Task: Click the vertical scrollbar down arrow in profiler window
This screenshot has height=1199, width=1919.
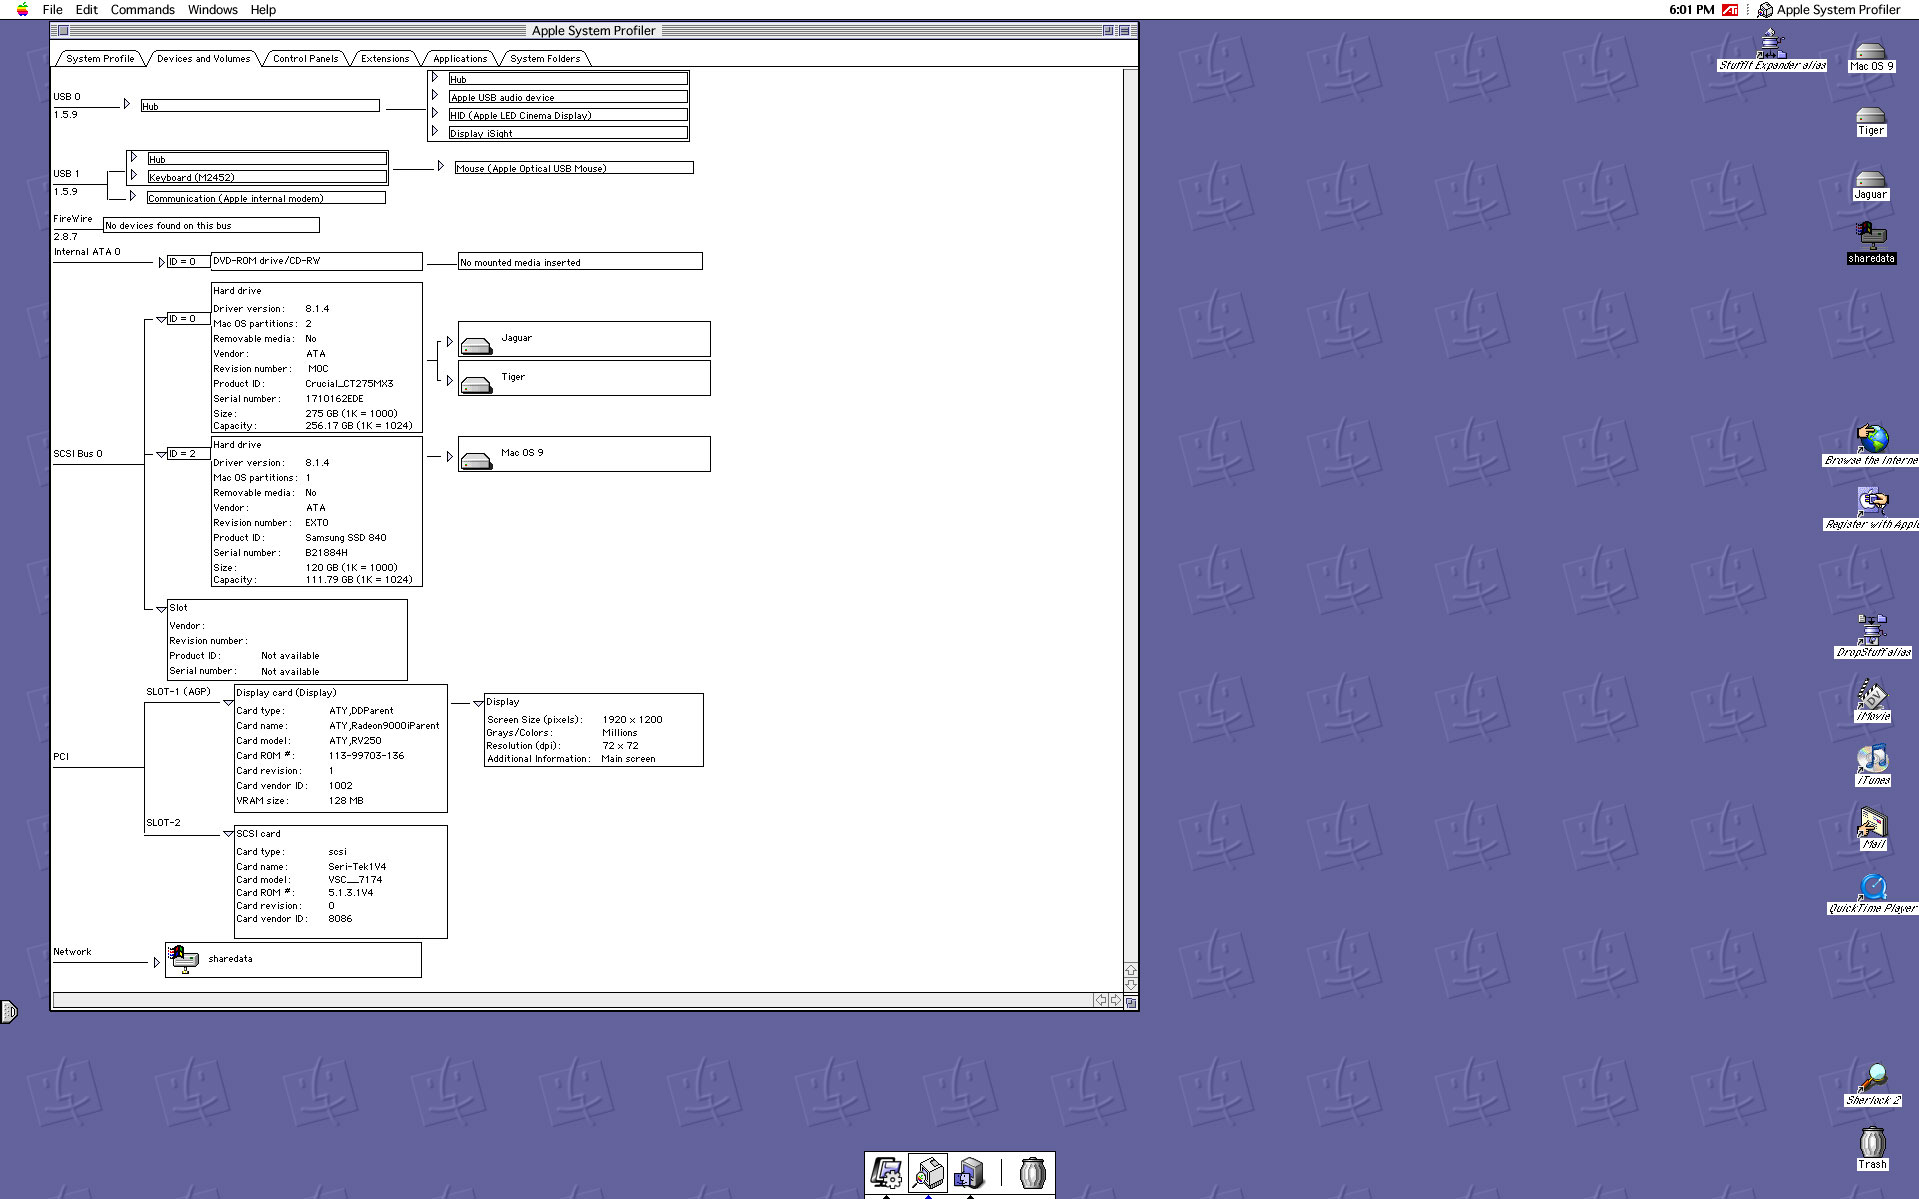Action: (x=1131, y=985)
